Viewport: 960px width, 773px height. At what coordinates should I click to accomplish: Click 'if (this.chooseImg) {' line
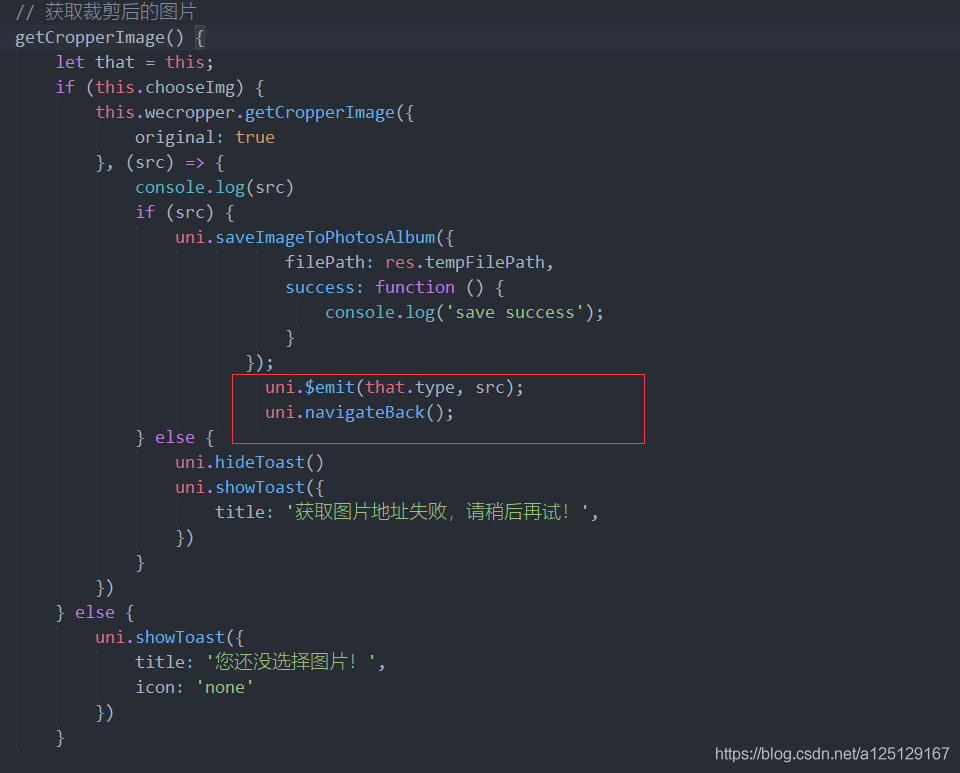[160, 88]
